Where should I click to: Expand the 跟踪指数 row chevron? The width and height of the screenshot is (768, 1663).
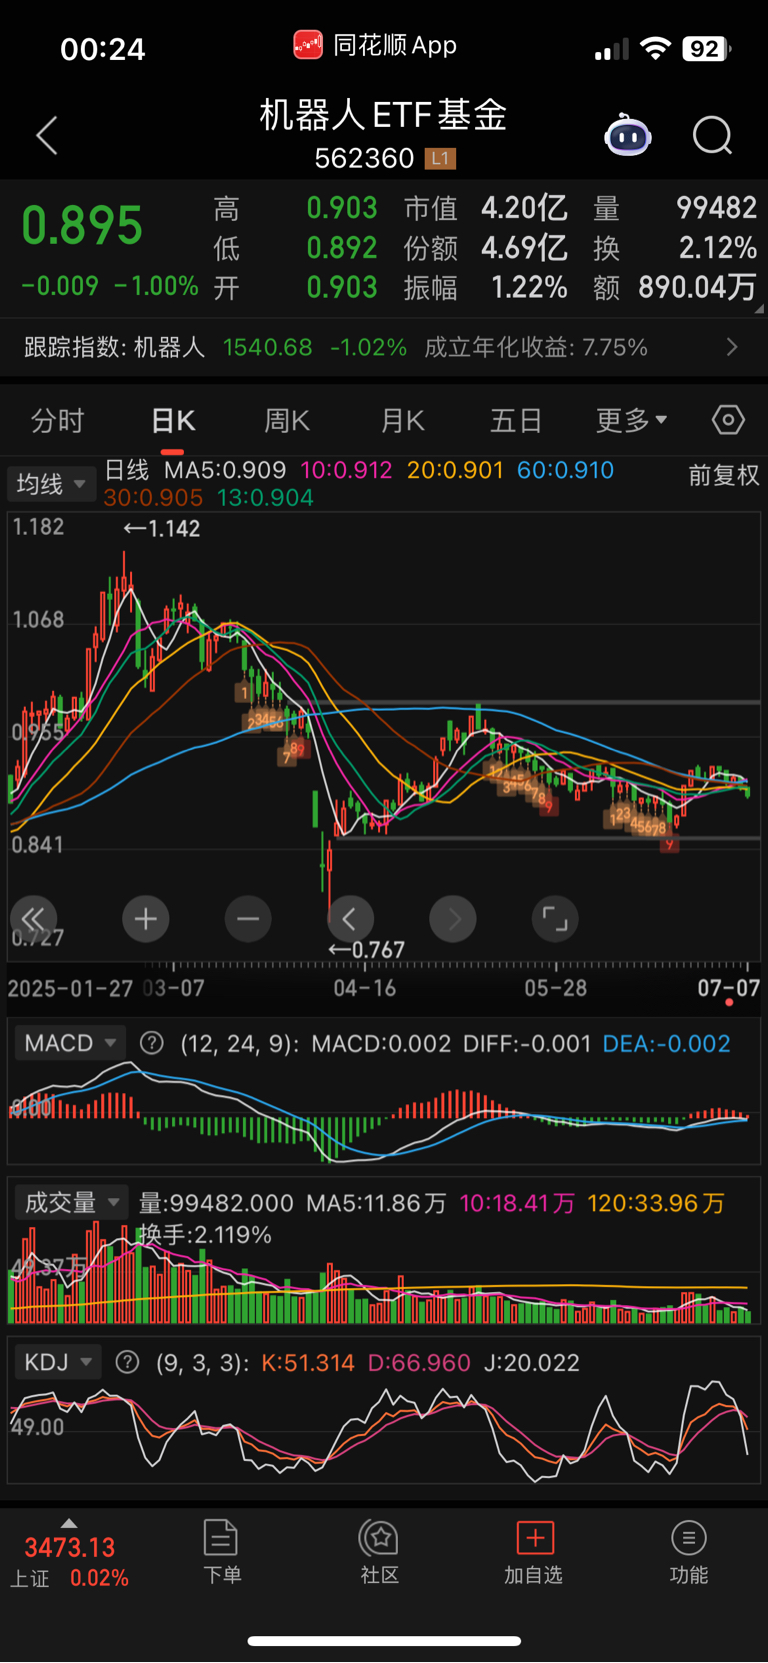[732, 347]
